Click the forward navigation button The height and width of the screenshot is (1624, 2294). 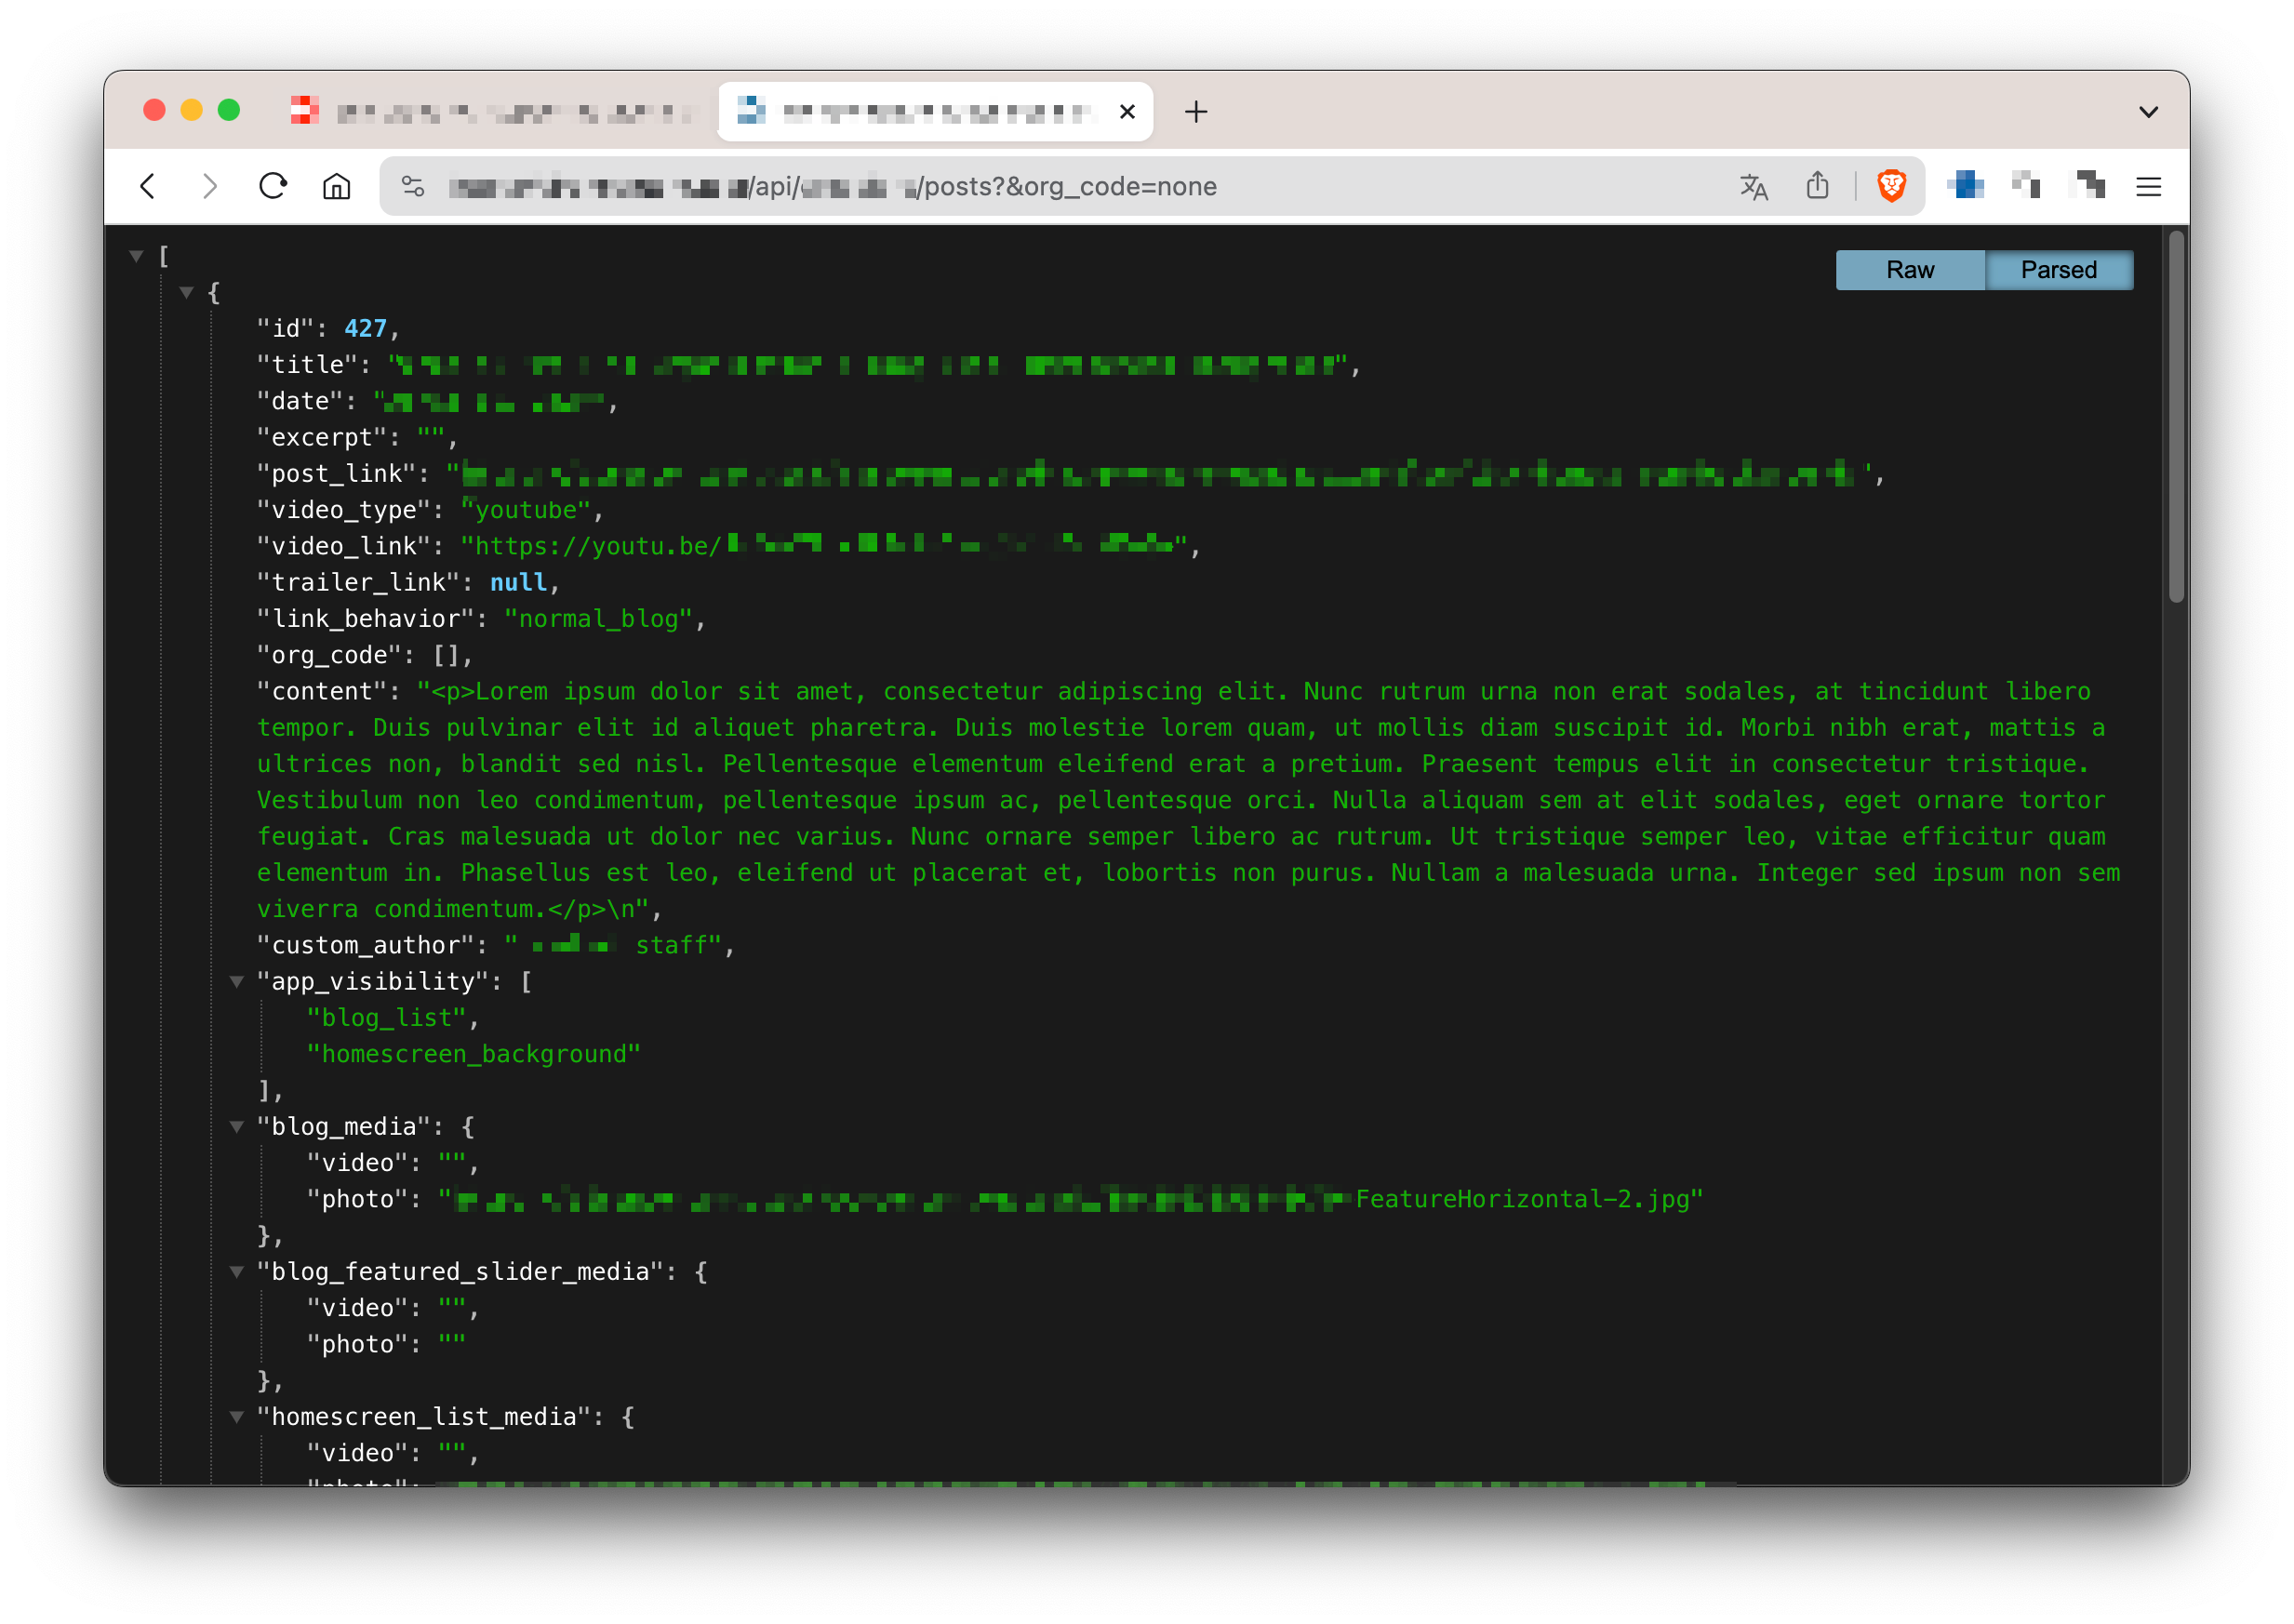tap(209, 186)
